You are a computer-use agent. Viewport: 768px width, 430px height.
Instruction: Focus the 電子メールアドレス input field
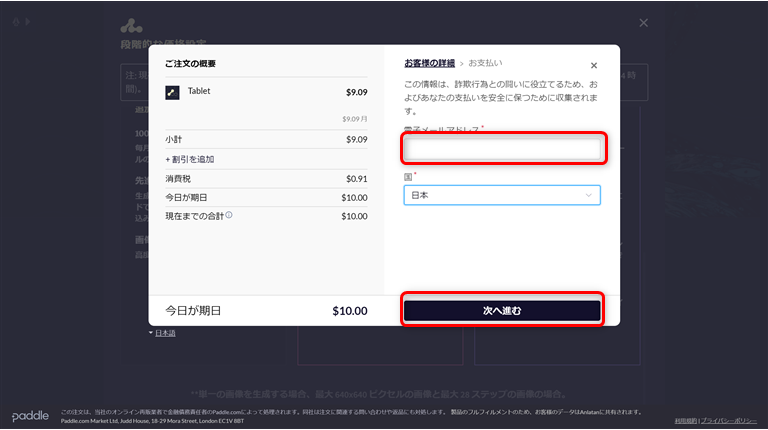pos(502,149)
